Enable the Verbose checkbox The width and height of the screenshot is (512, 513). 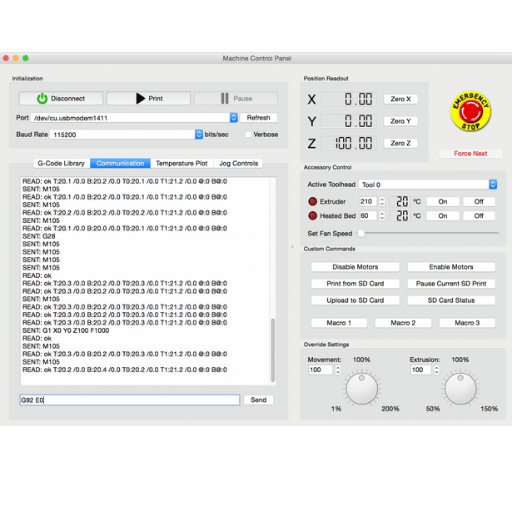point(248,134)
